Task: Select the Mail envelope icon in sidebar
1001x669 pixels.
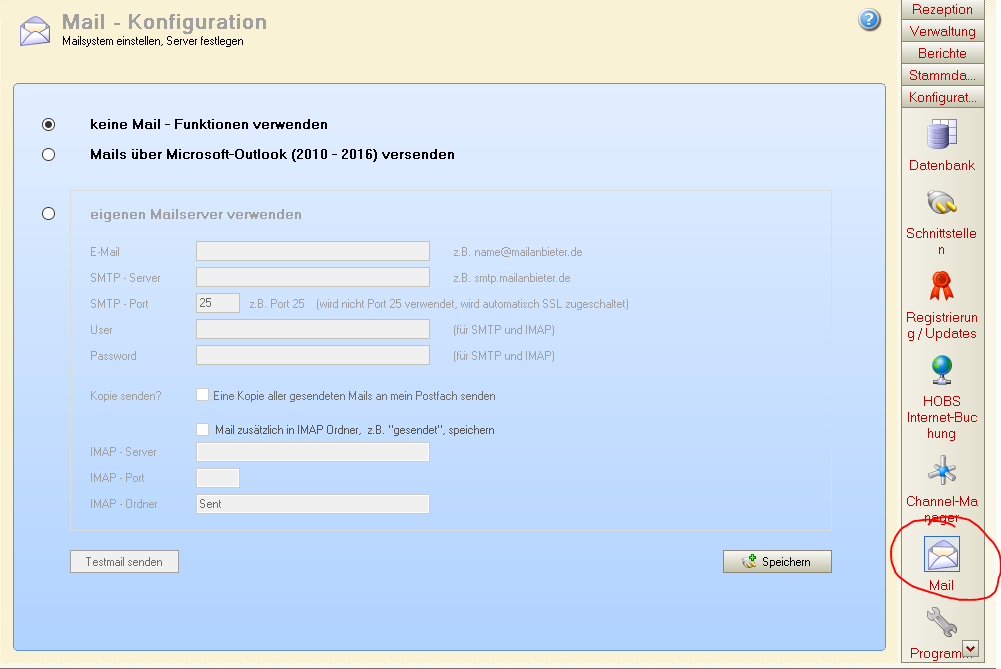Action: click(x=941, y=555)
